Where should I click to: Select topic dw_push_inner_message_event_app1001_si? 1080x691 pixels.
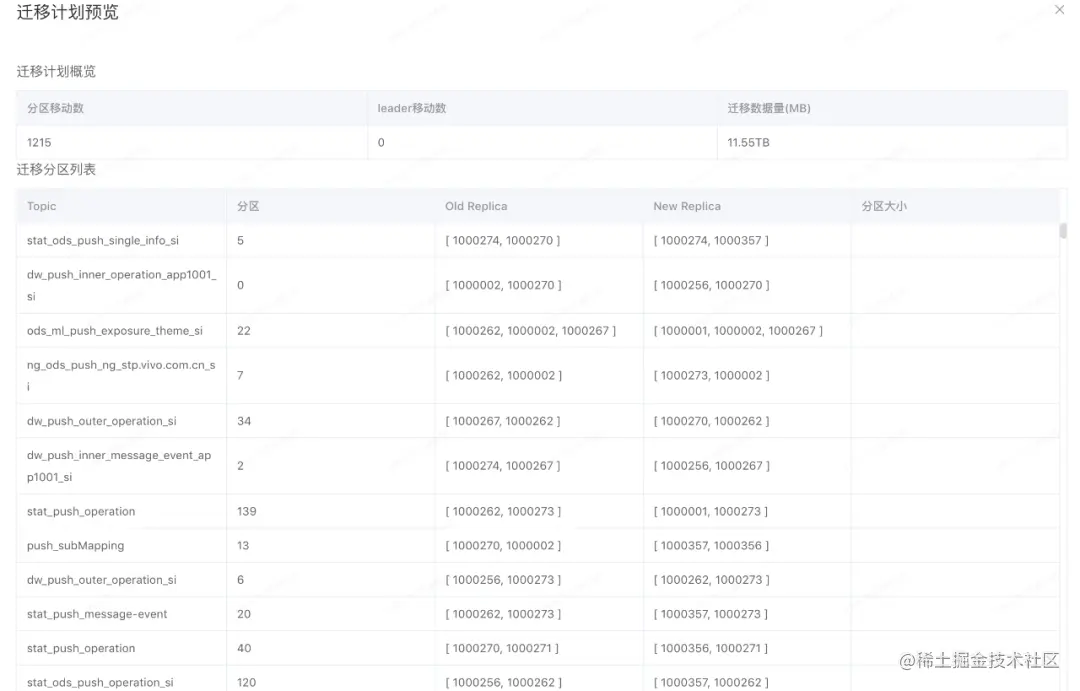click(119, 466)
